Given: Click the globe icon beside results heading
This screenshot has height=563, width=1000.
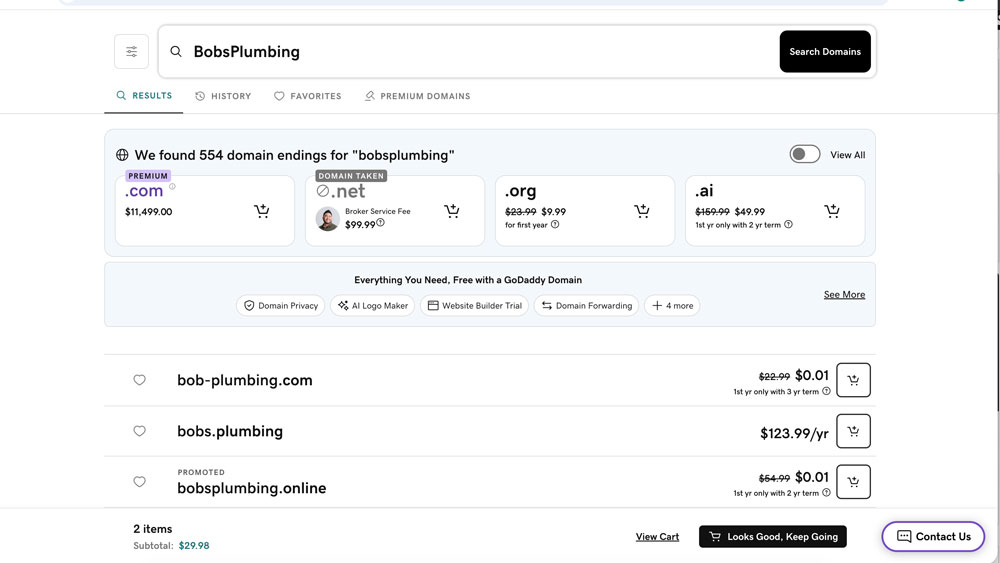Looking at the screenshot, I should pos(122,155).
